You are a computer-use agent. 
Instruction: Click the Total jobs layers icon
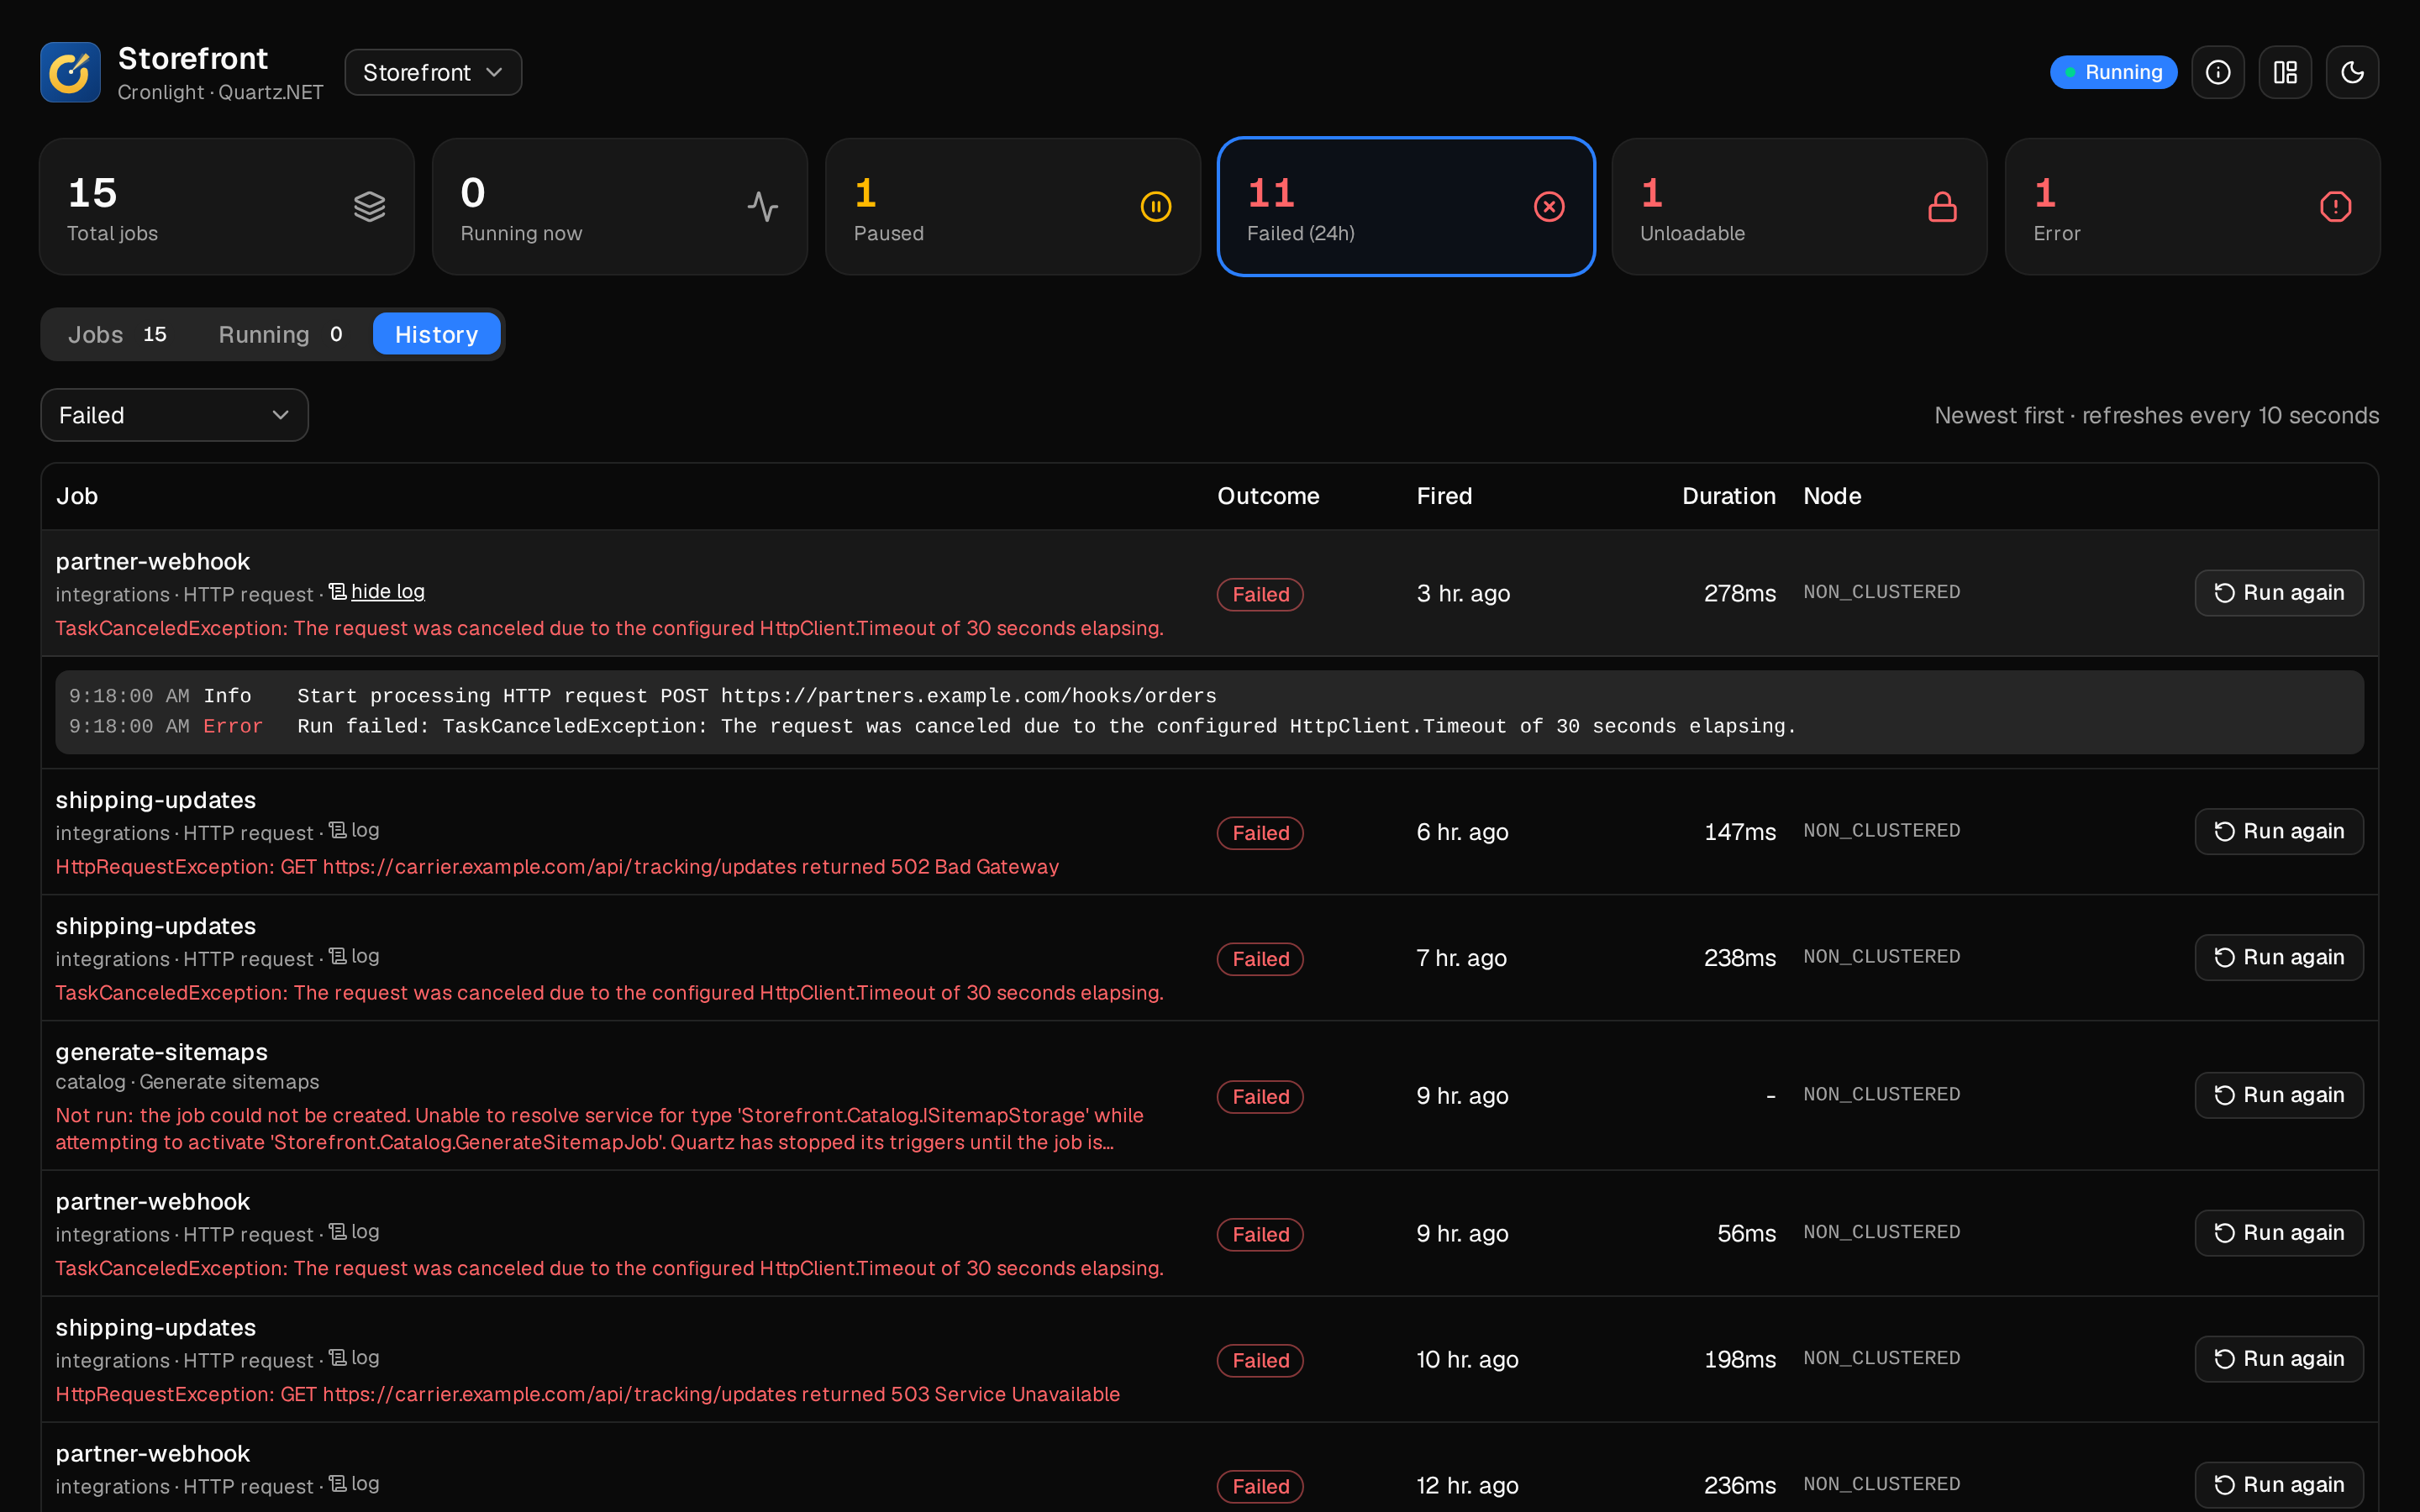pyautogui.click(x=369, y=207)
